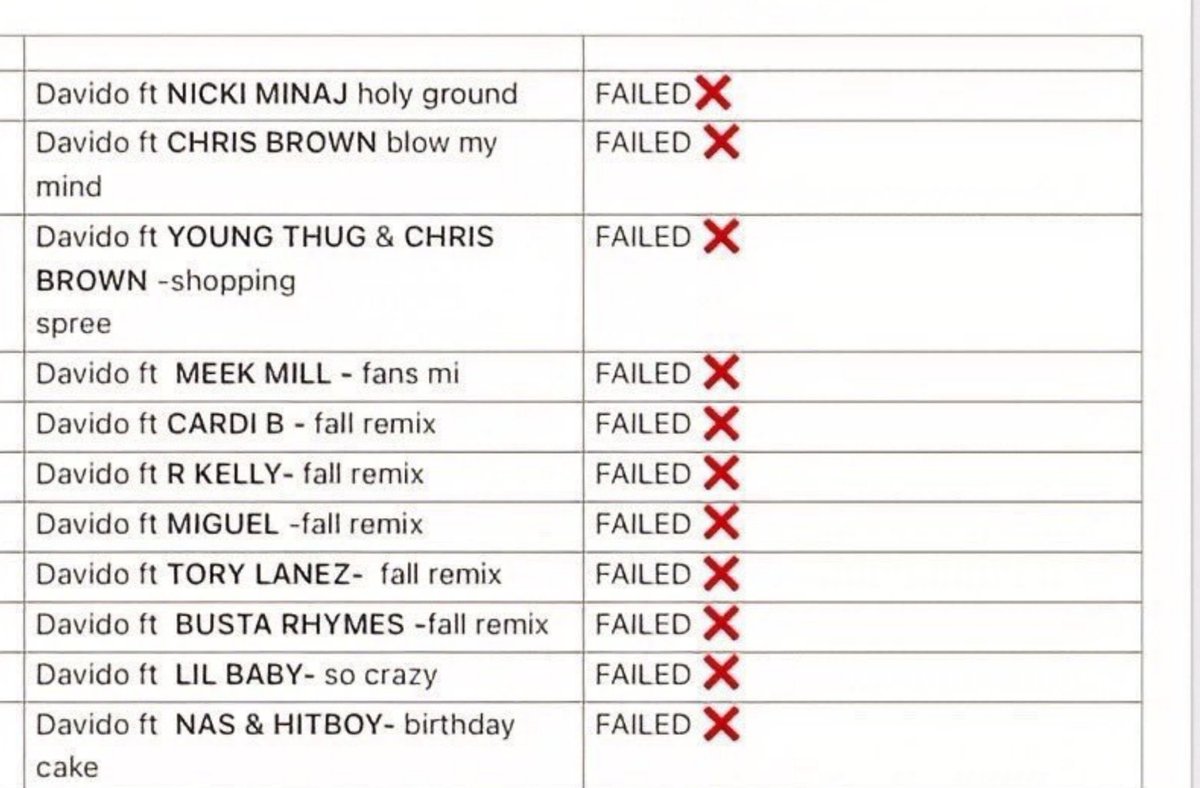The width and height of the screenshot is (1200, 788).
Task: Click red X in Busta Rhymes row
Action: pos(721,624)
